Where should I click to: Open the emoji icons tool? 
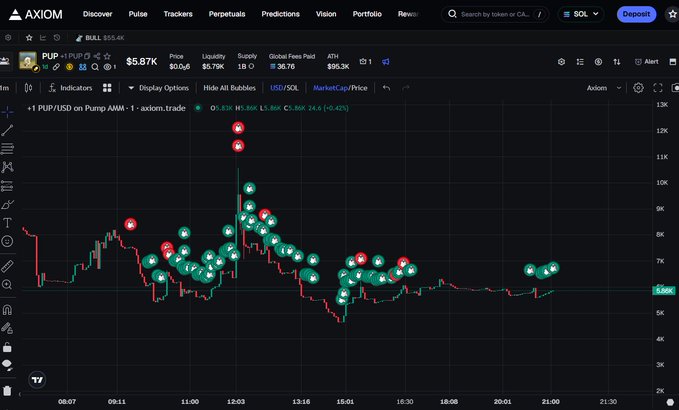7,241
